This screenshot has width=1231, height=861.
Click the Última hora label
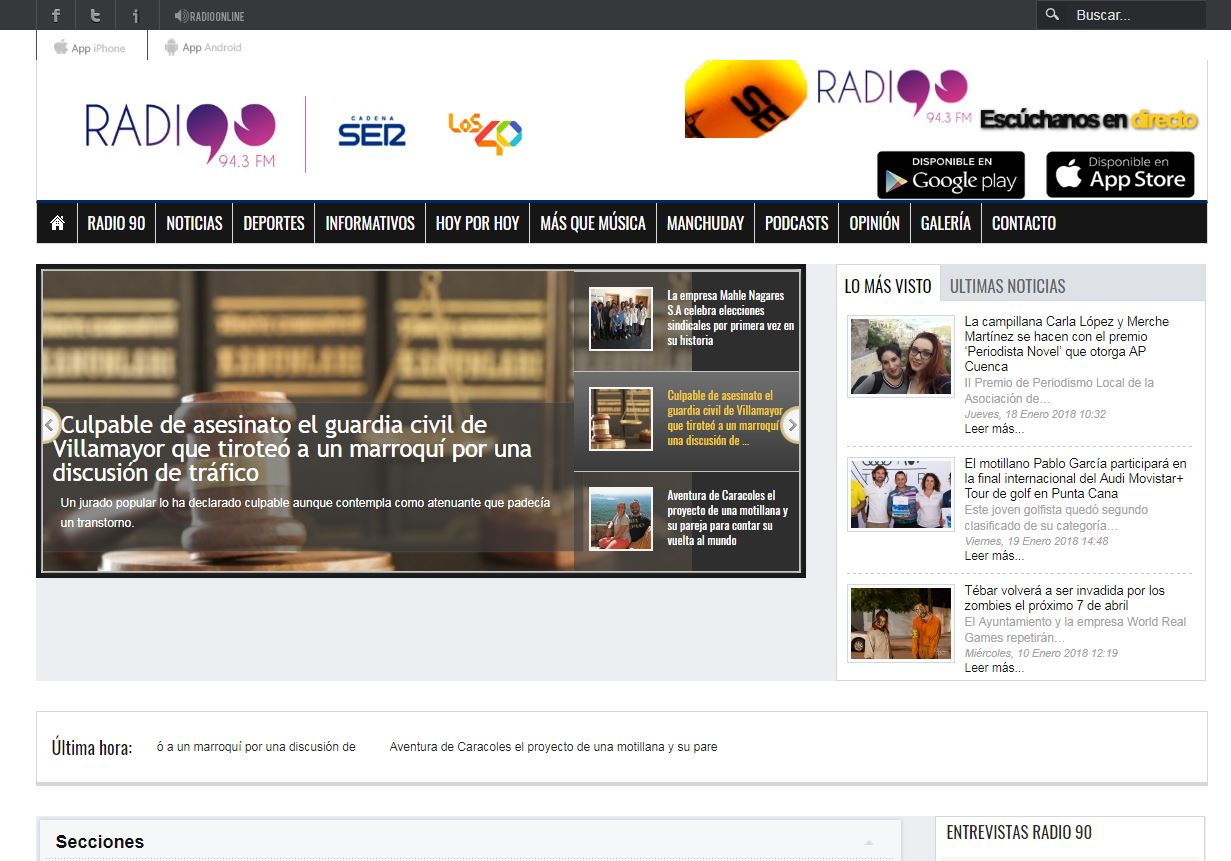92,748
